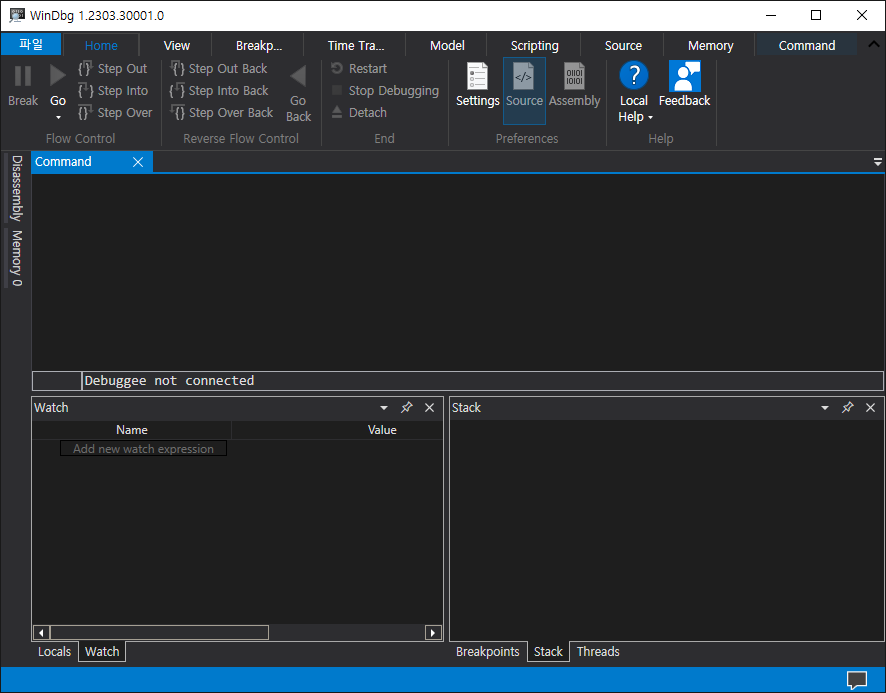Switch to the Locals tab

click(x=54, y=652)
